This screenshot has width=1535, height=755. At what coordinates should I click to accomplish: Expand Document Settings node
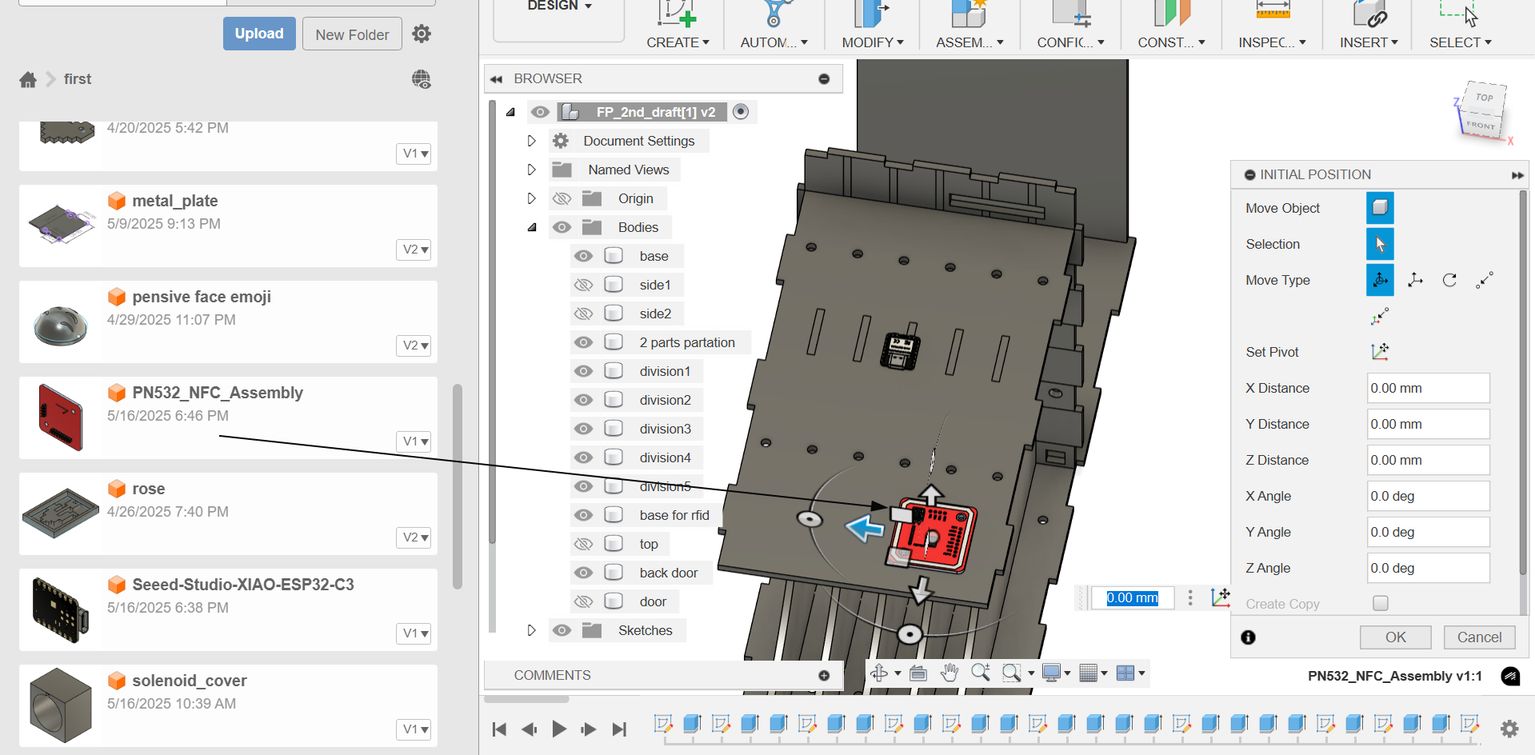532,141
